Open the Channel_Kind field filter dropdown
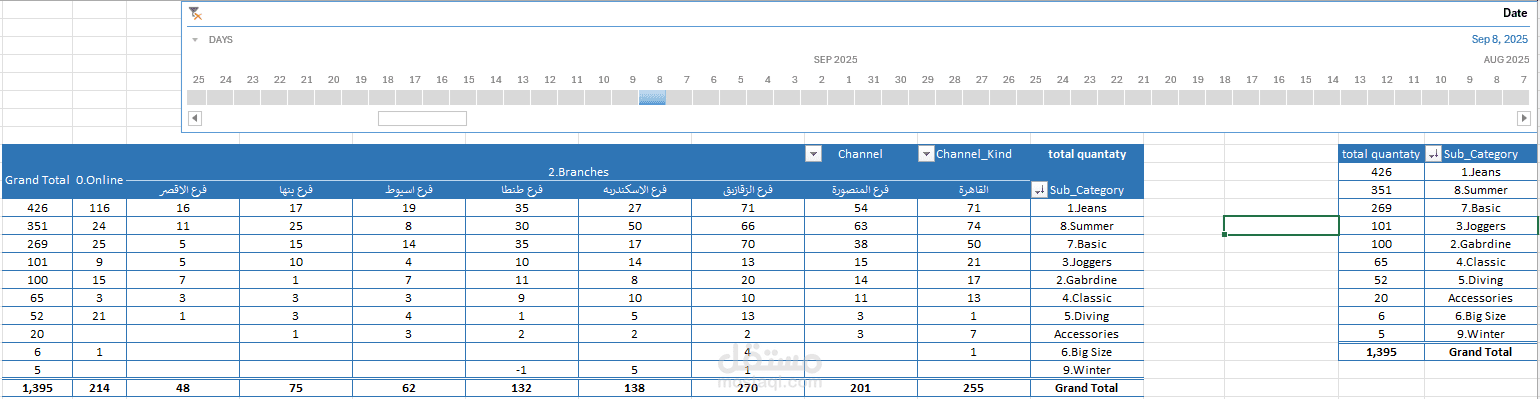The height and width of the screenshot is (399, 1540). tap(925, 154)
